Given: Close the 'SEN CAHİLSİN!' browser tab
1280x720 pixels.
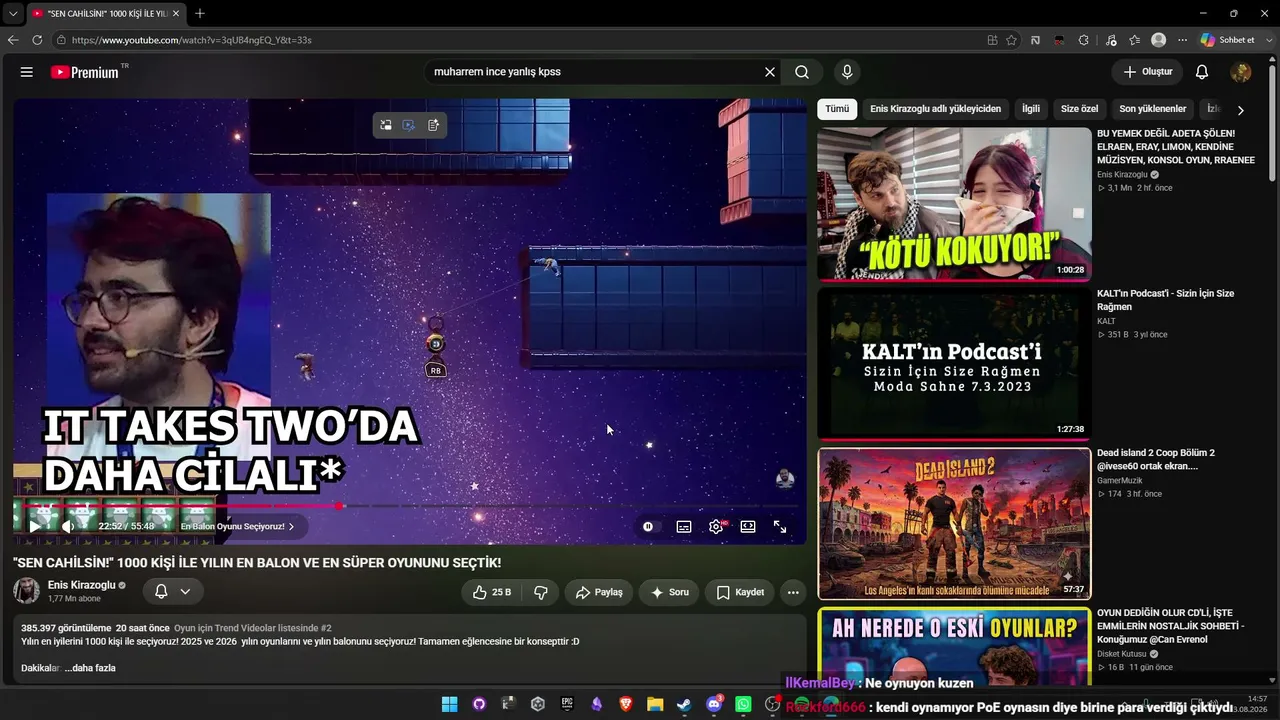Looking at the screenshot, I should tap(176, 14).
